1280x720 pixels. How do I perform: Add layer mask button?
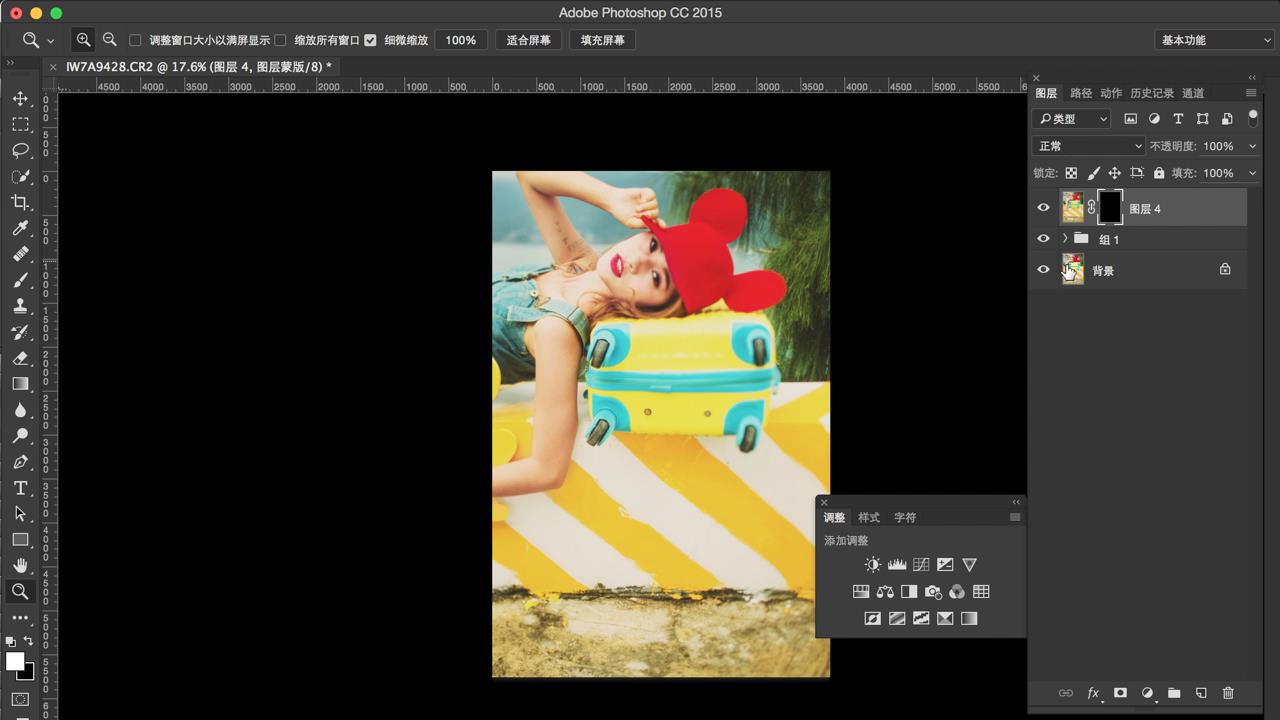pyautogui.click(x=1120, y=693)
